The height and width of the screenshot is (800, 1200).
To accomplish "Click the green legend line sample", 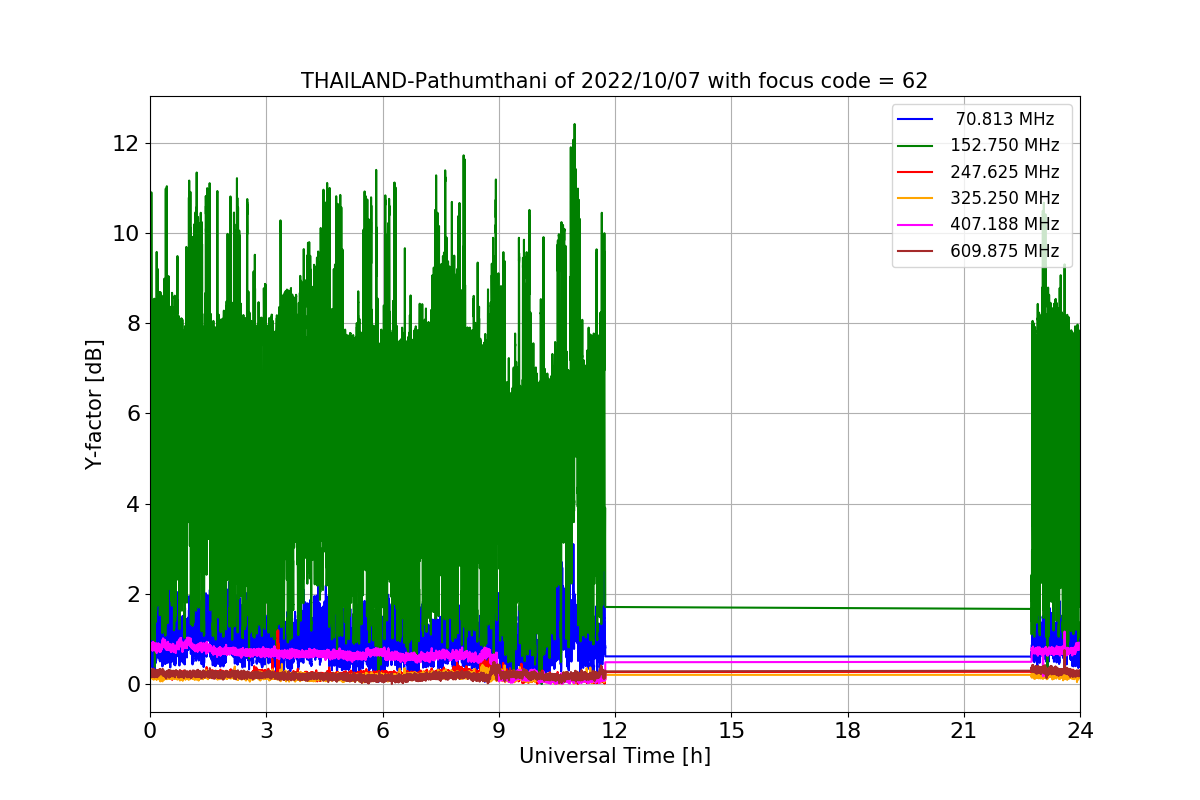I will (915, 146).
